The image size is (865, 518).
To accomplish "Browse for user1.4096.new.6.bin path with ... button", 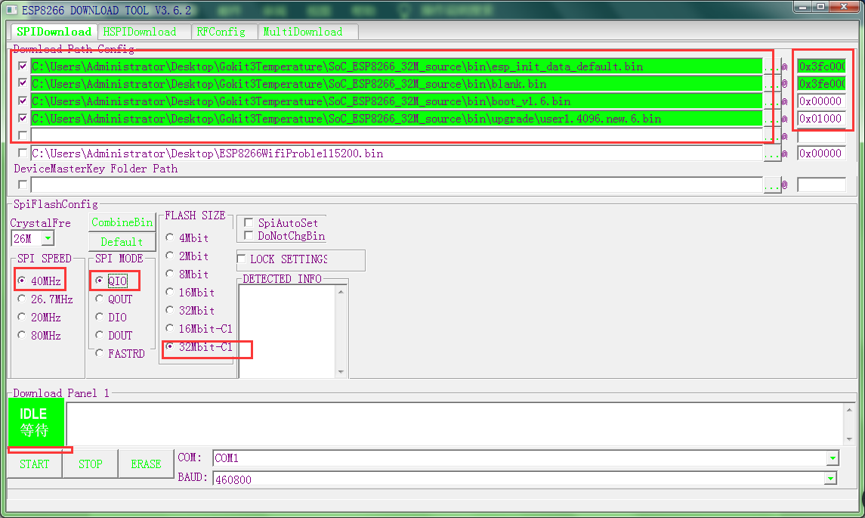I will (772, 119).
